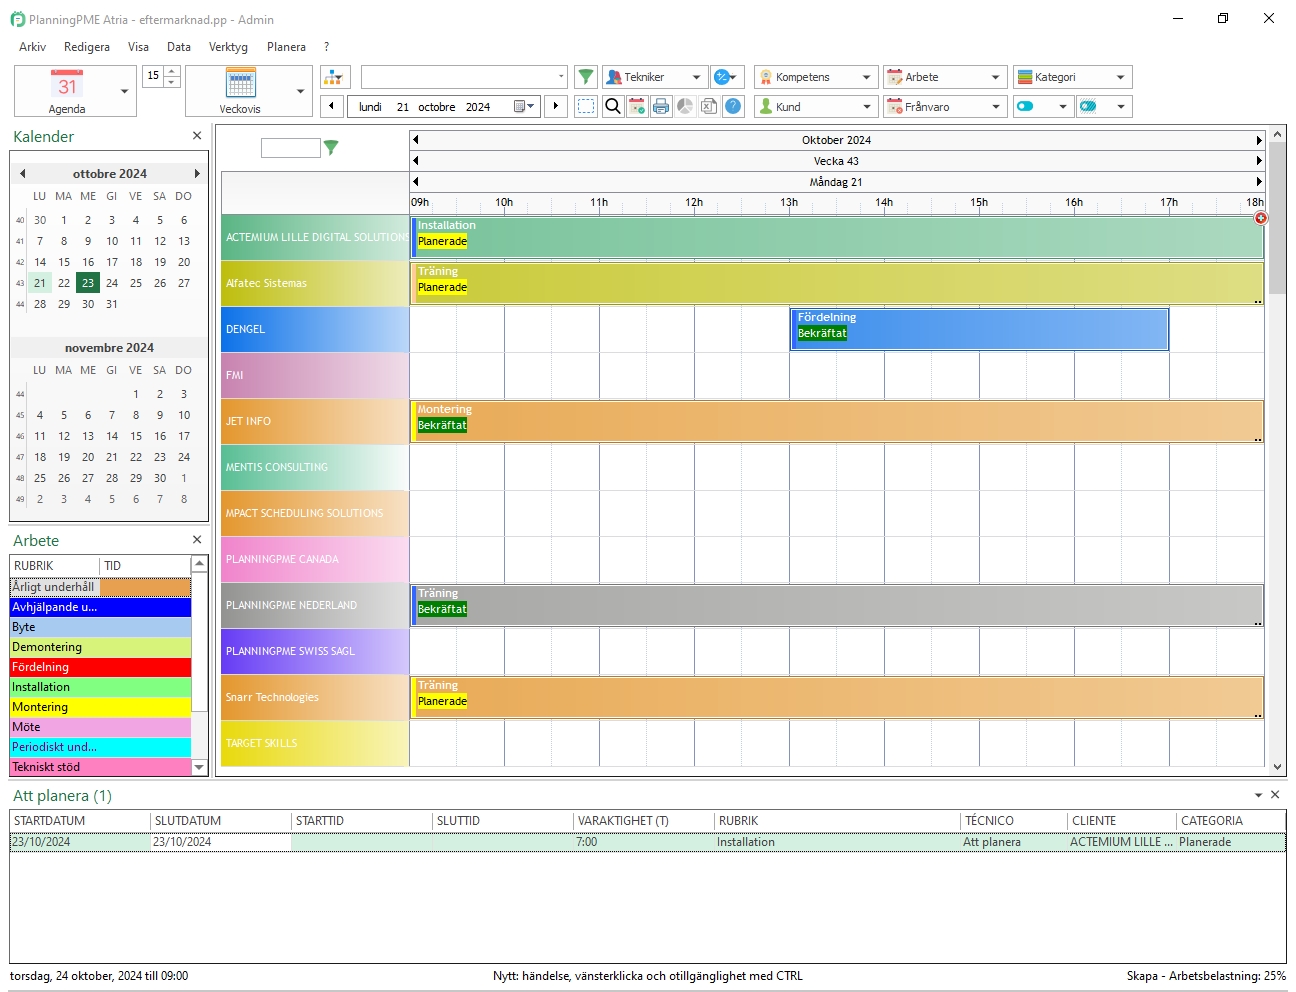
Task: Open search with the magnifying glass icon
Action: [x=613, y=106]
